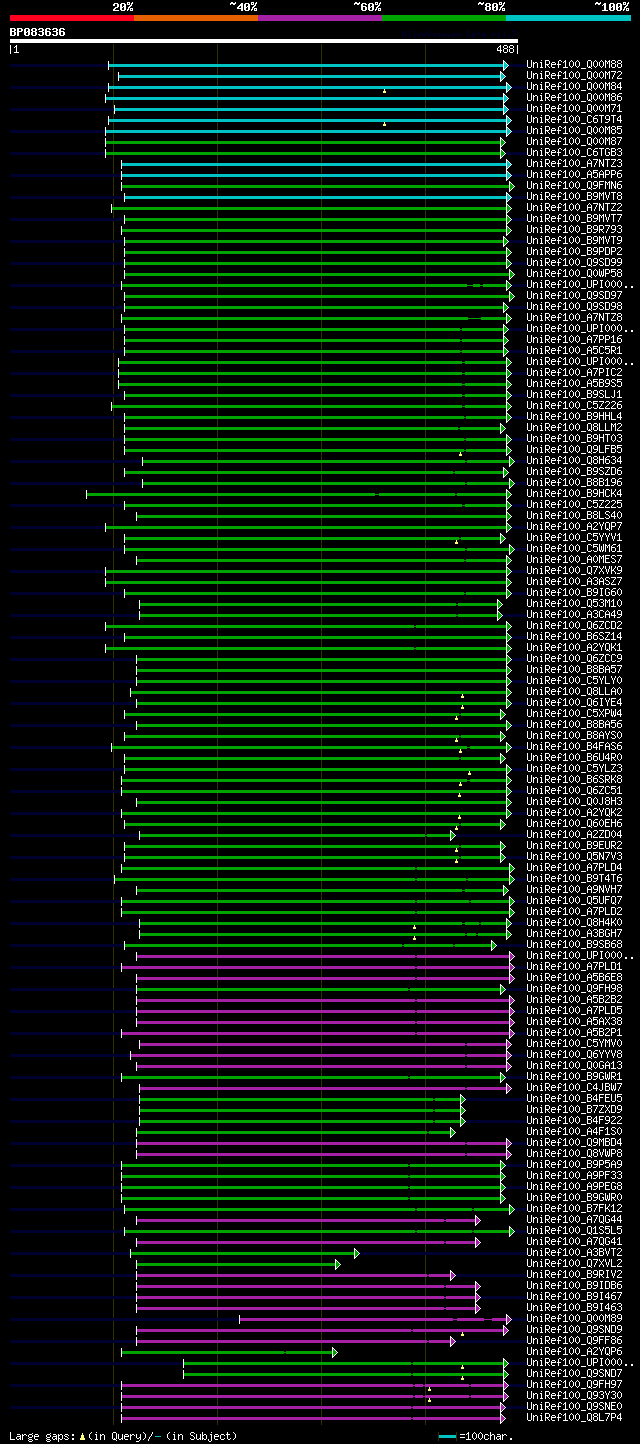Click the query end position label 488
This screenshot has width=640, height=1444.
pos(504,49)
